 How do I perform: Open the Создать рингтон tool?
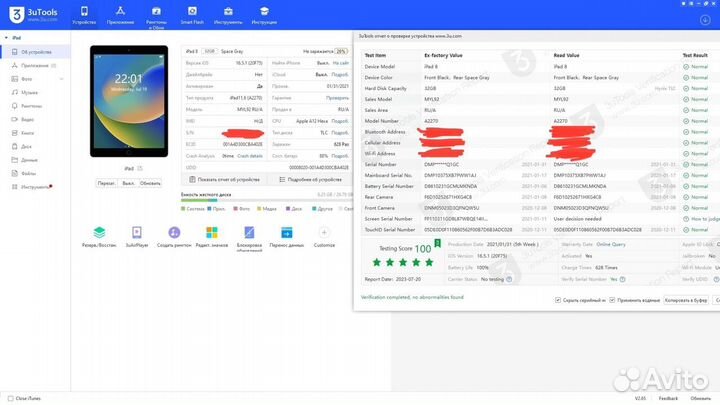[x=174, y=237]
